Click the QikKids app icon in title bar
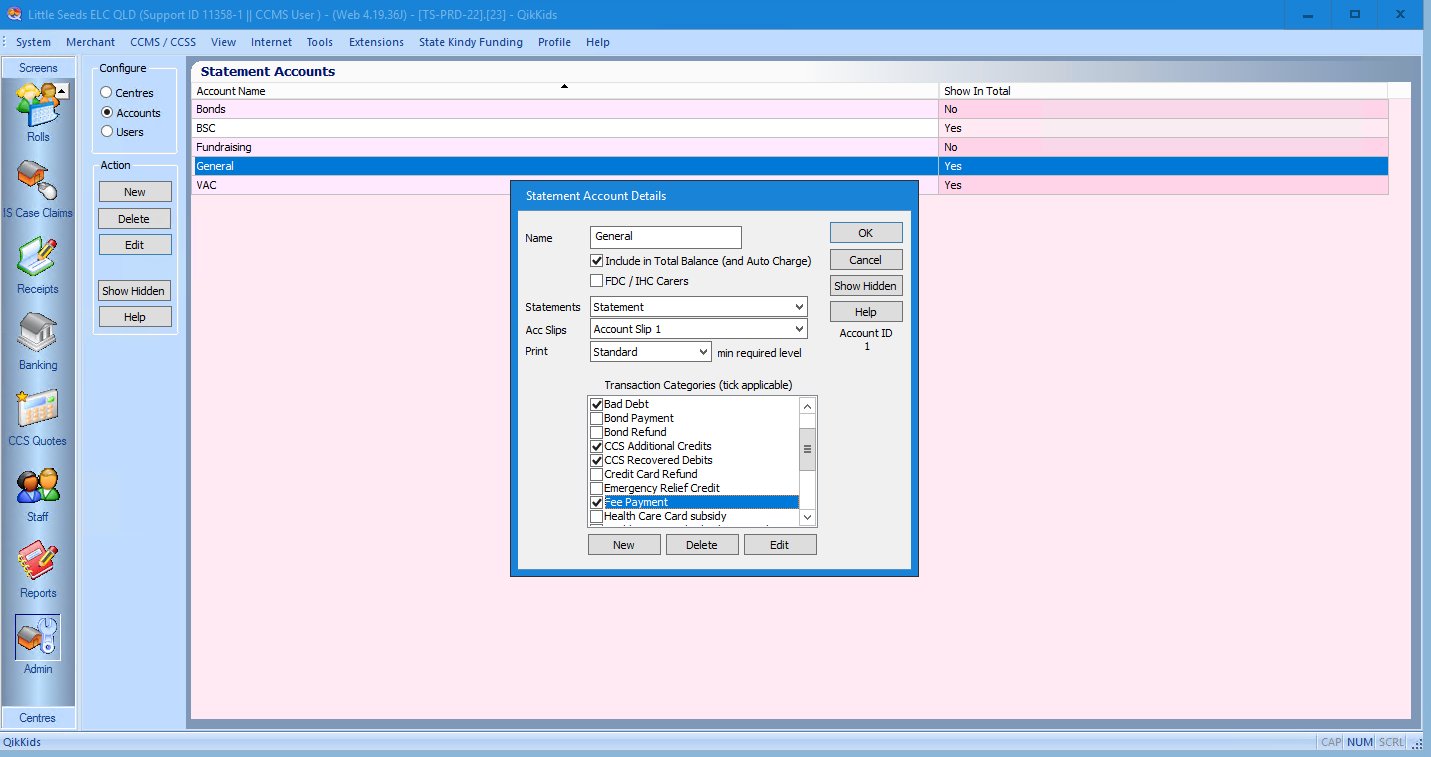The height and width of the screenshot is (757, 1431). point(13,15)
